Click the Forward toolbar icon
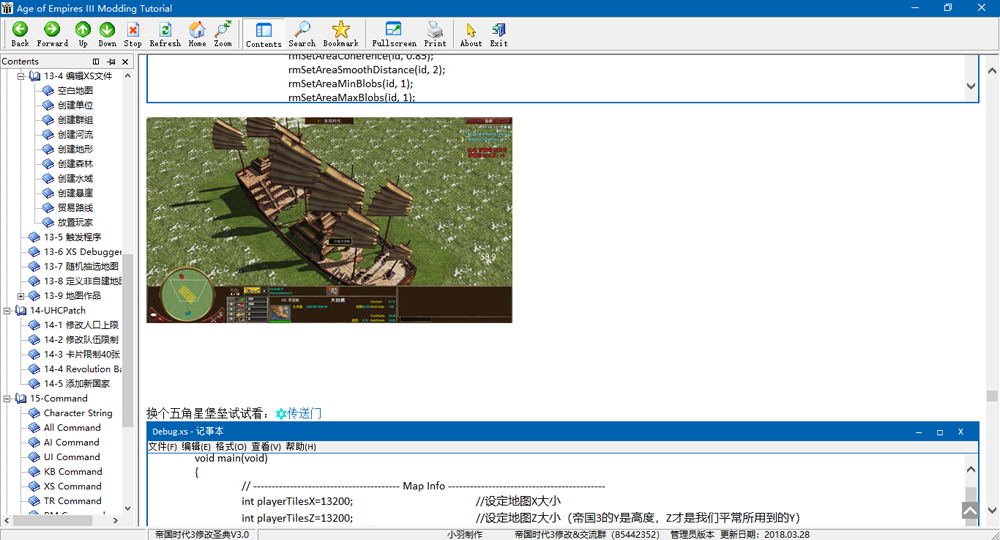The height and width of the screenshot is (540, 1000). (x=52, y=34)
